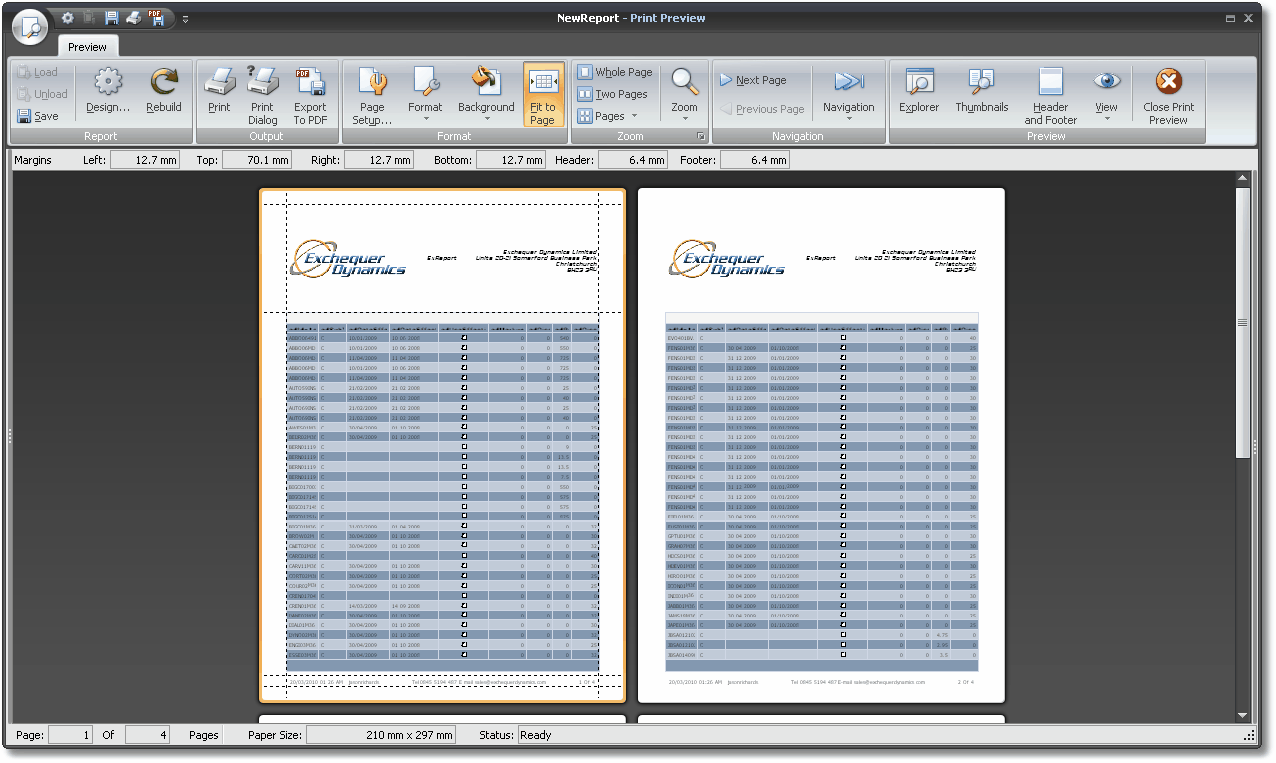Open the report Design view

click(108, 92)
